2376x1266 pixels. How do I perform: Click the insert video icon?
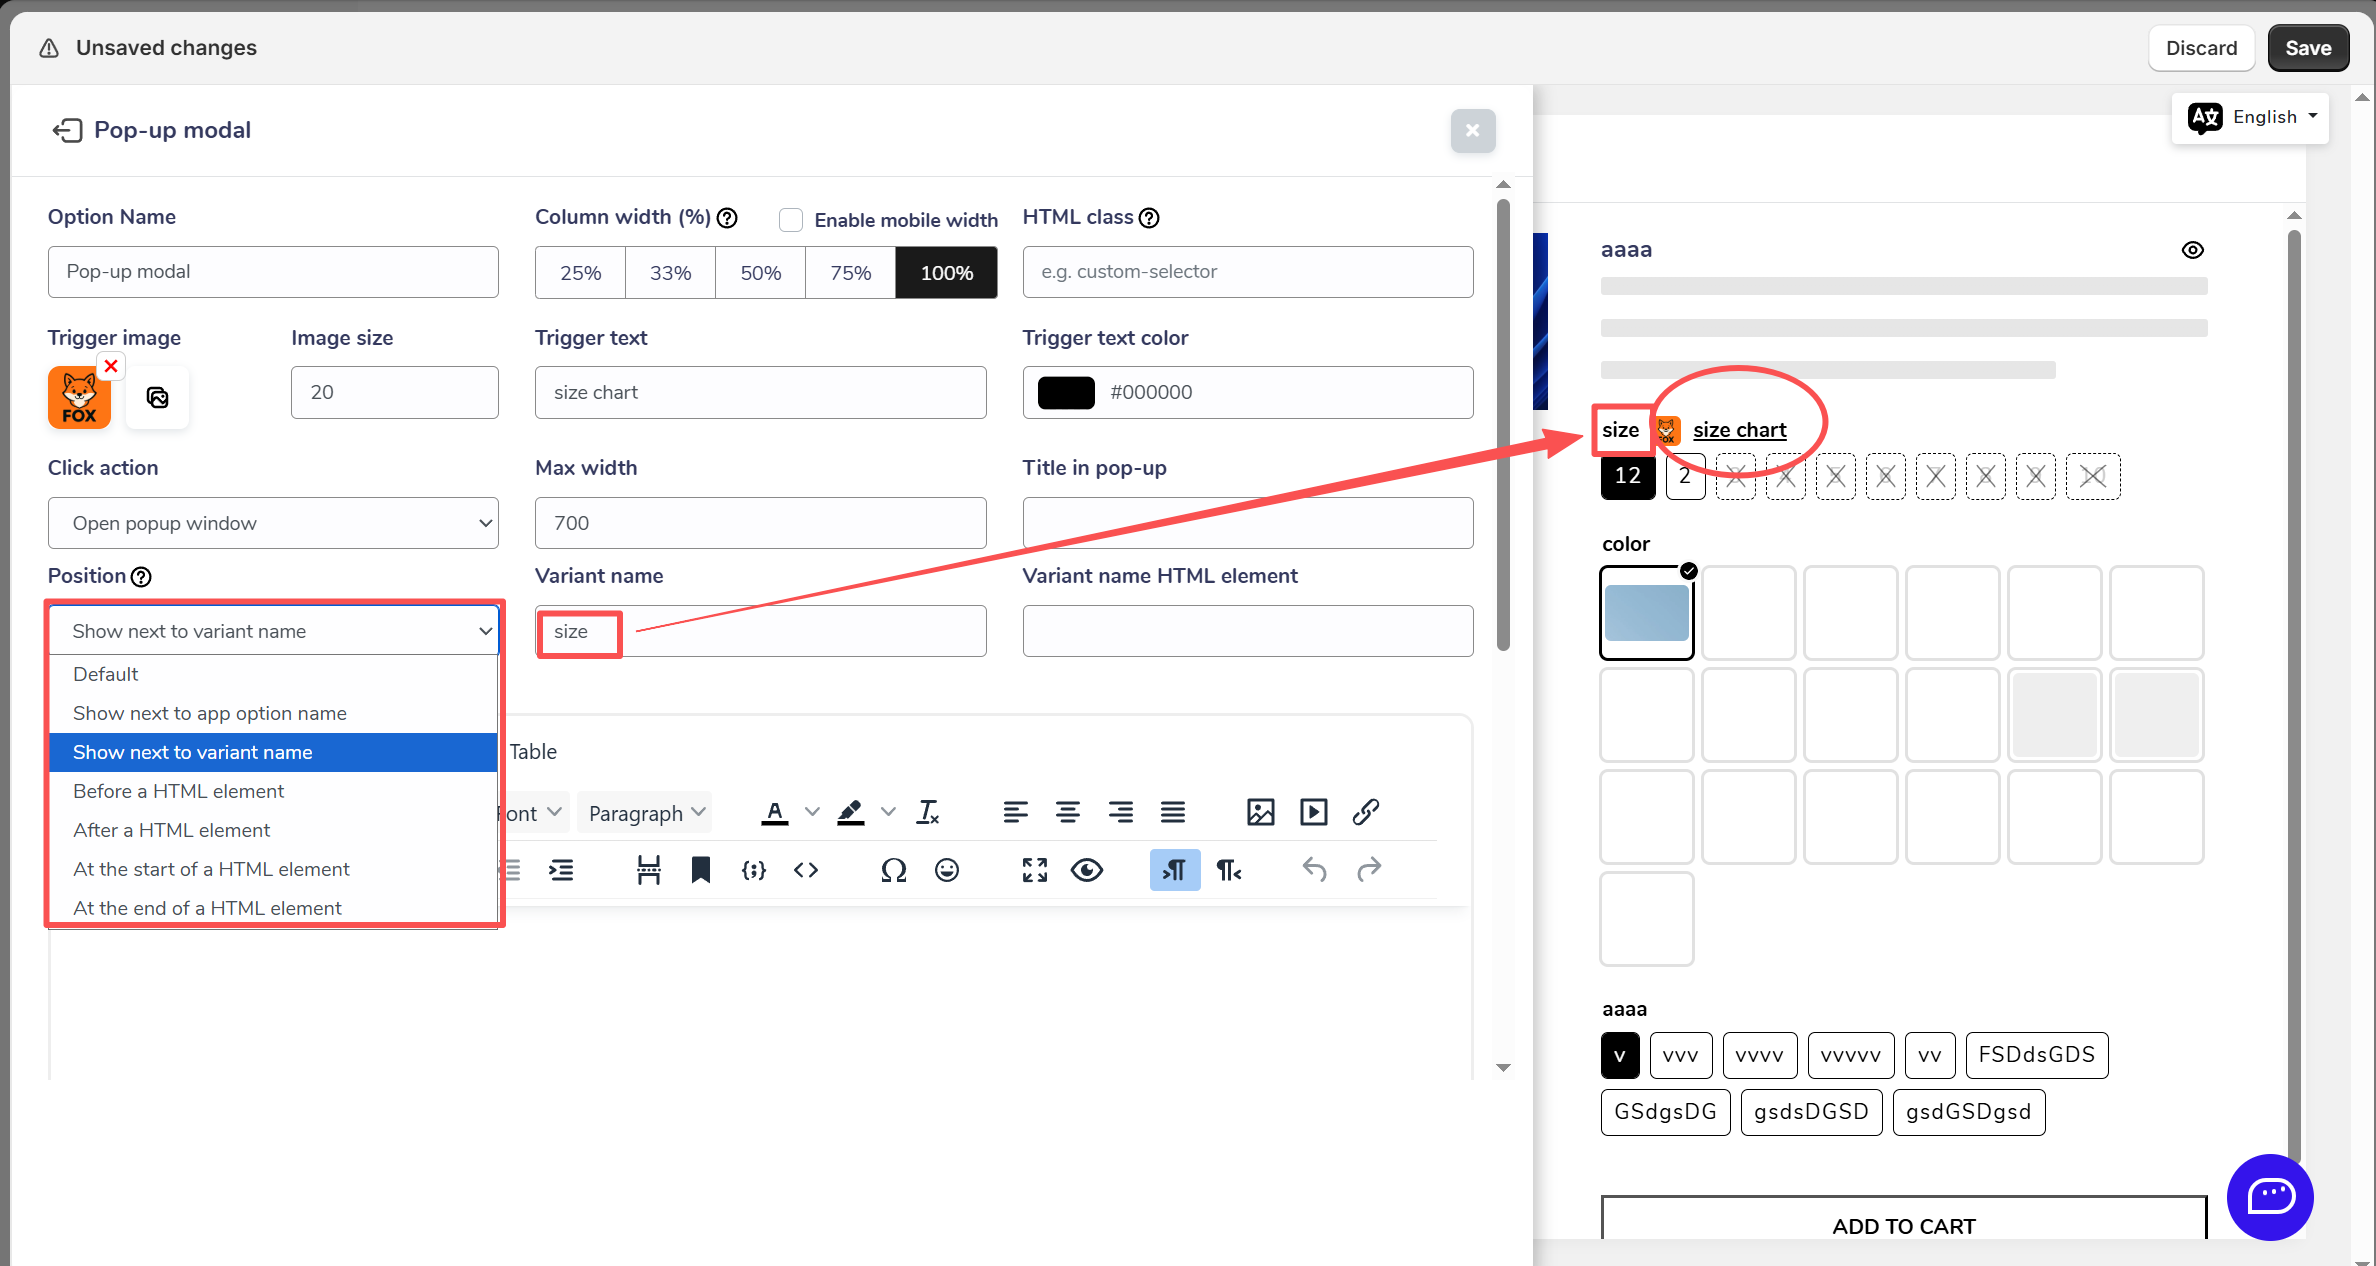[1313, 812]
